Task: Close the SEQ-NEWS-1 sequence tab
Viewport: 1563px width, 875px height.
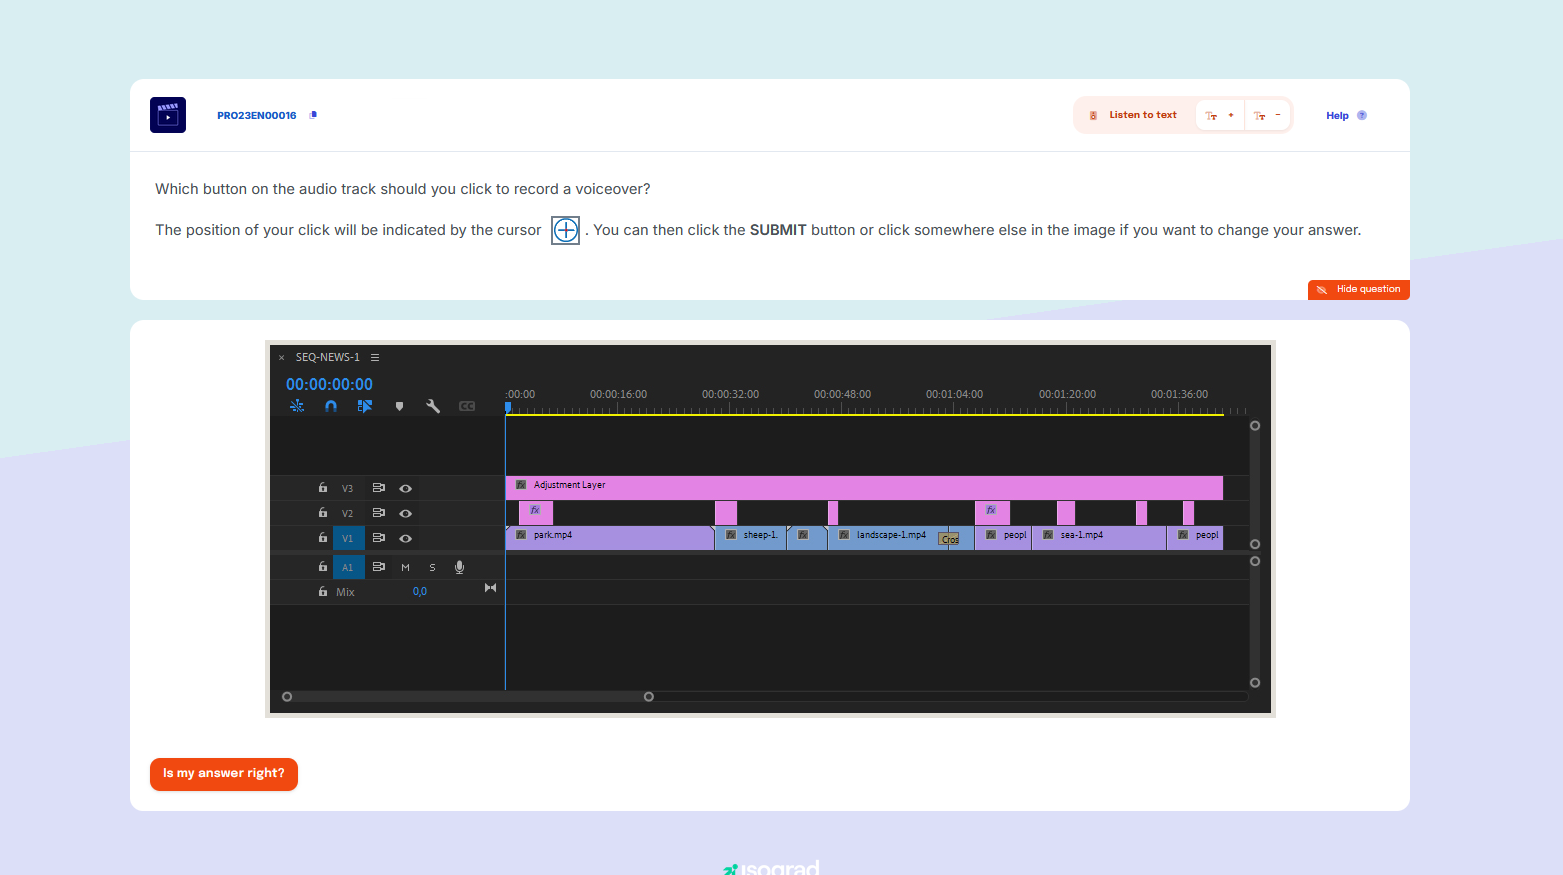Action: coord(282,357)
